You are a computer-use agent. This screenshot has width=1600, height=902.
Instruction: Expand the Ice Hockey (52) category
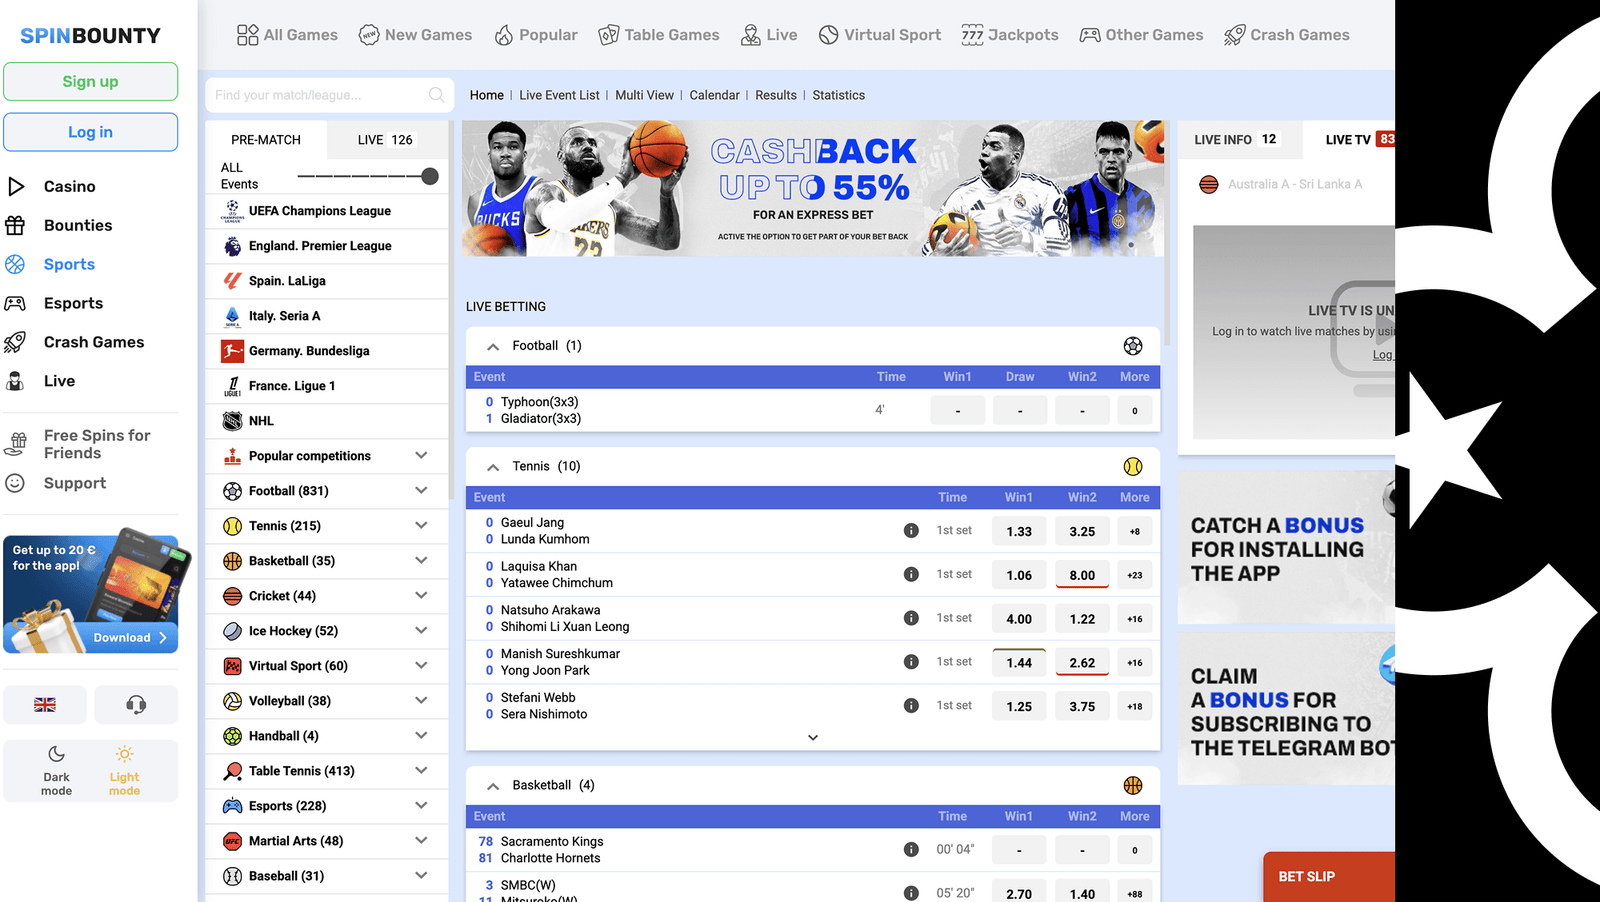(x=421, y=631)
